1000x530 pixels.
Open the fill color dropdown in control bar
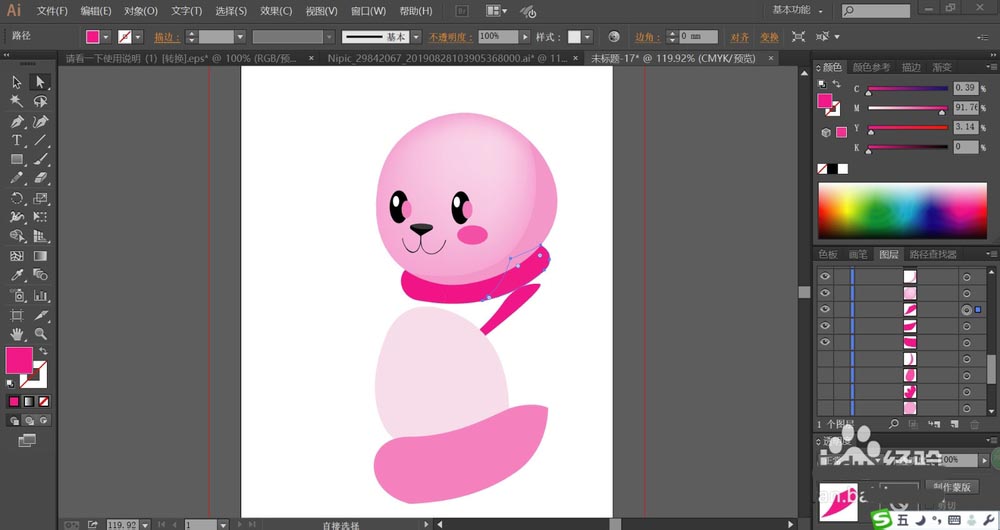pyautogui.click(x=108, y=36)
